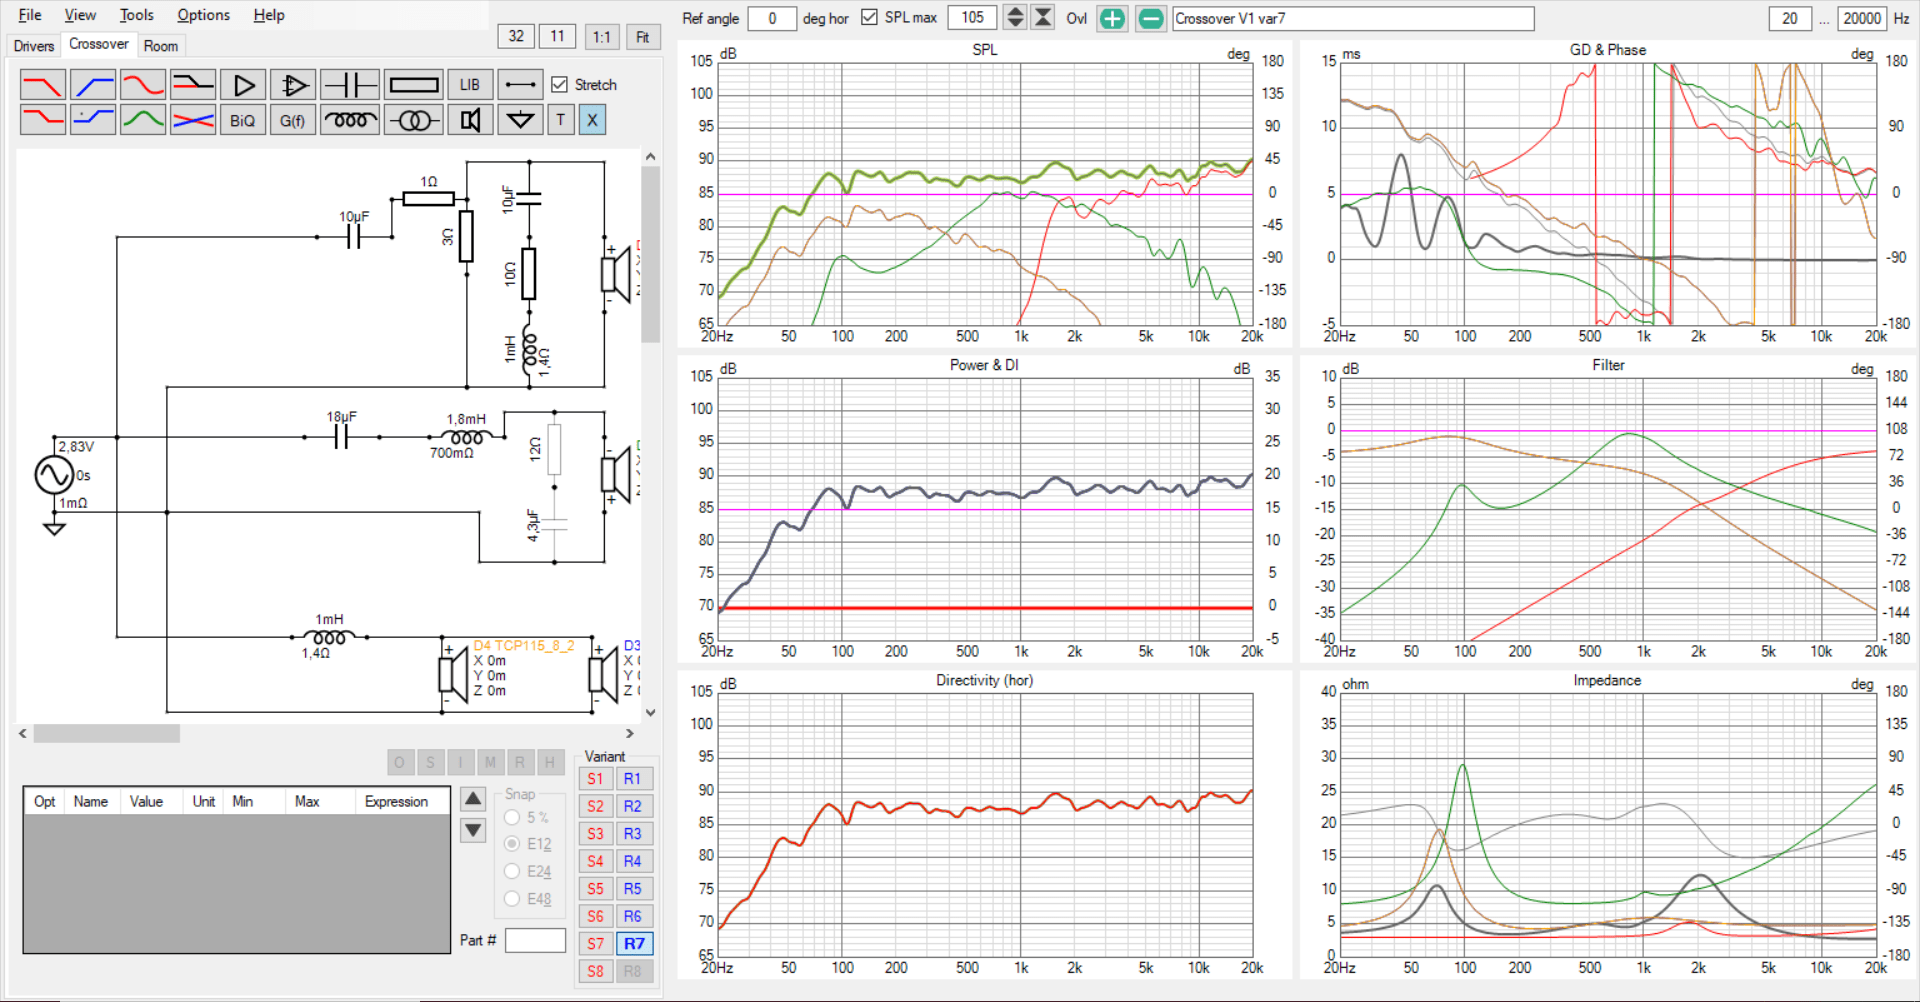Image resolution: width=1920 pixels, height=1002 pixels.
Task: Click the schematic horizontal scrollbar thumb
Action: [x=107, y=733]
